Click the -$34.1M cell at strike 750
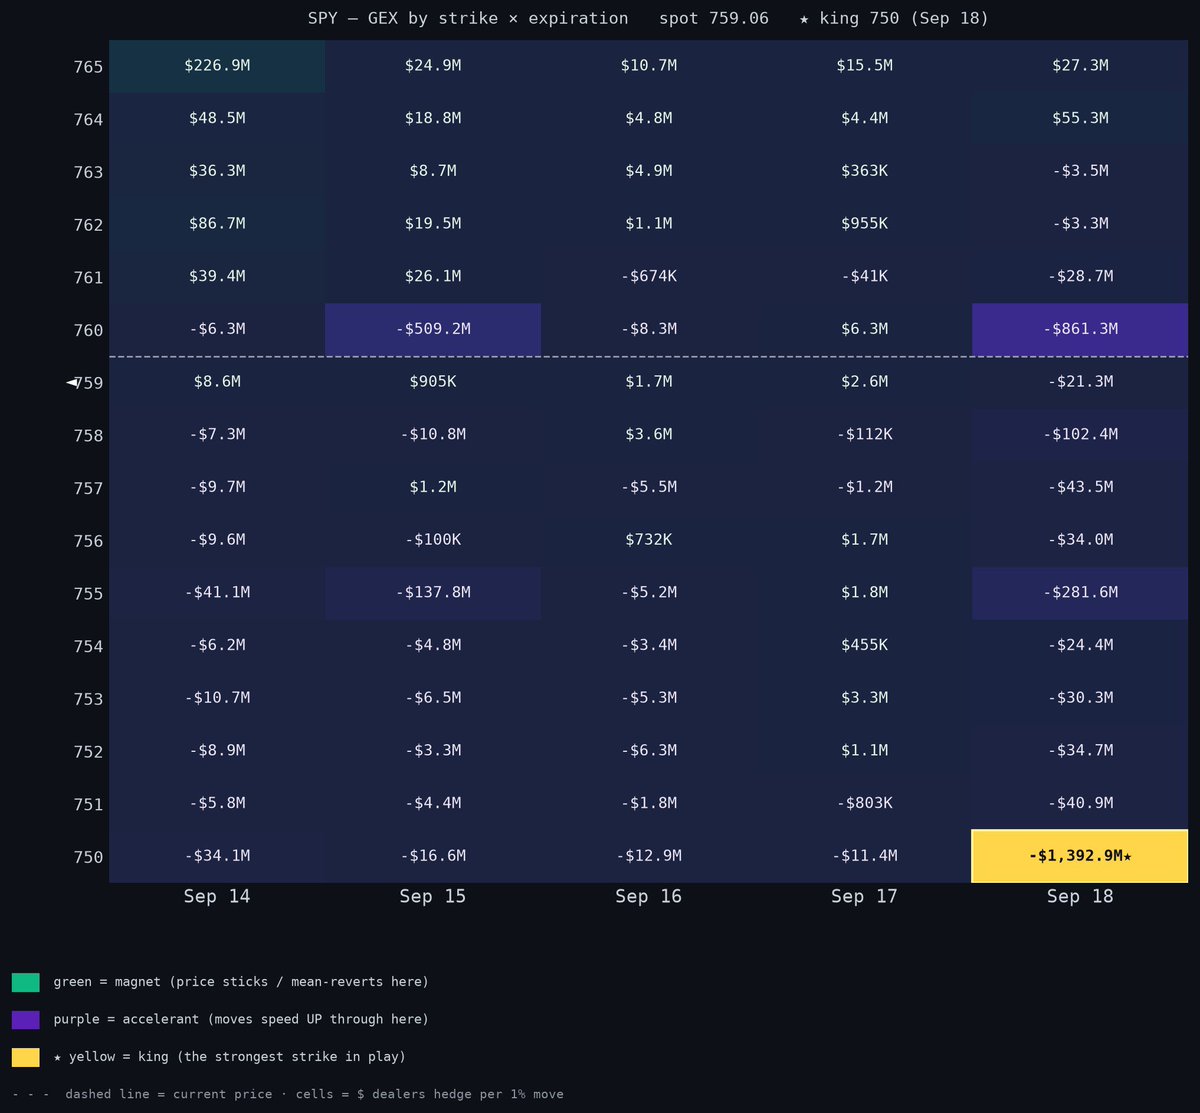 click(x=217, y=856)
